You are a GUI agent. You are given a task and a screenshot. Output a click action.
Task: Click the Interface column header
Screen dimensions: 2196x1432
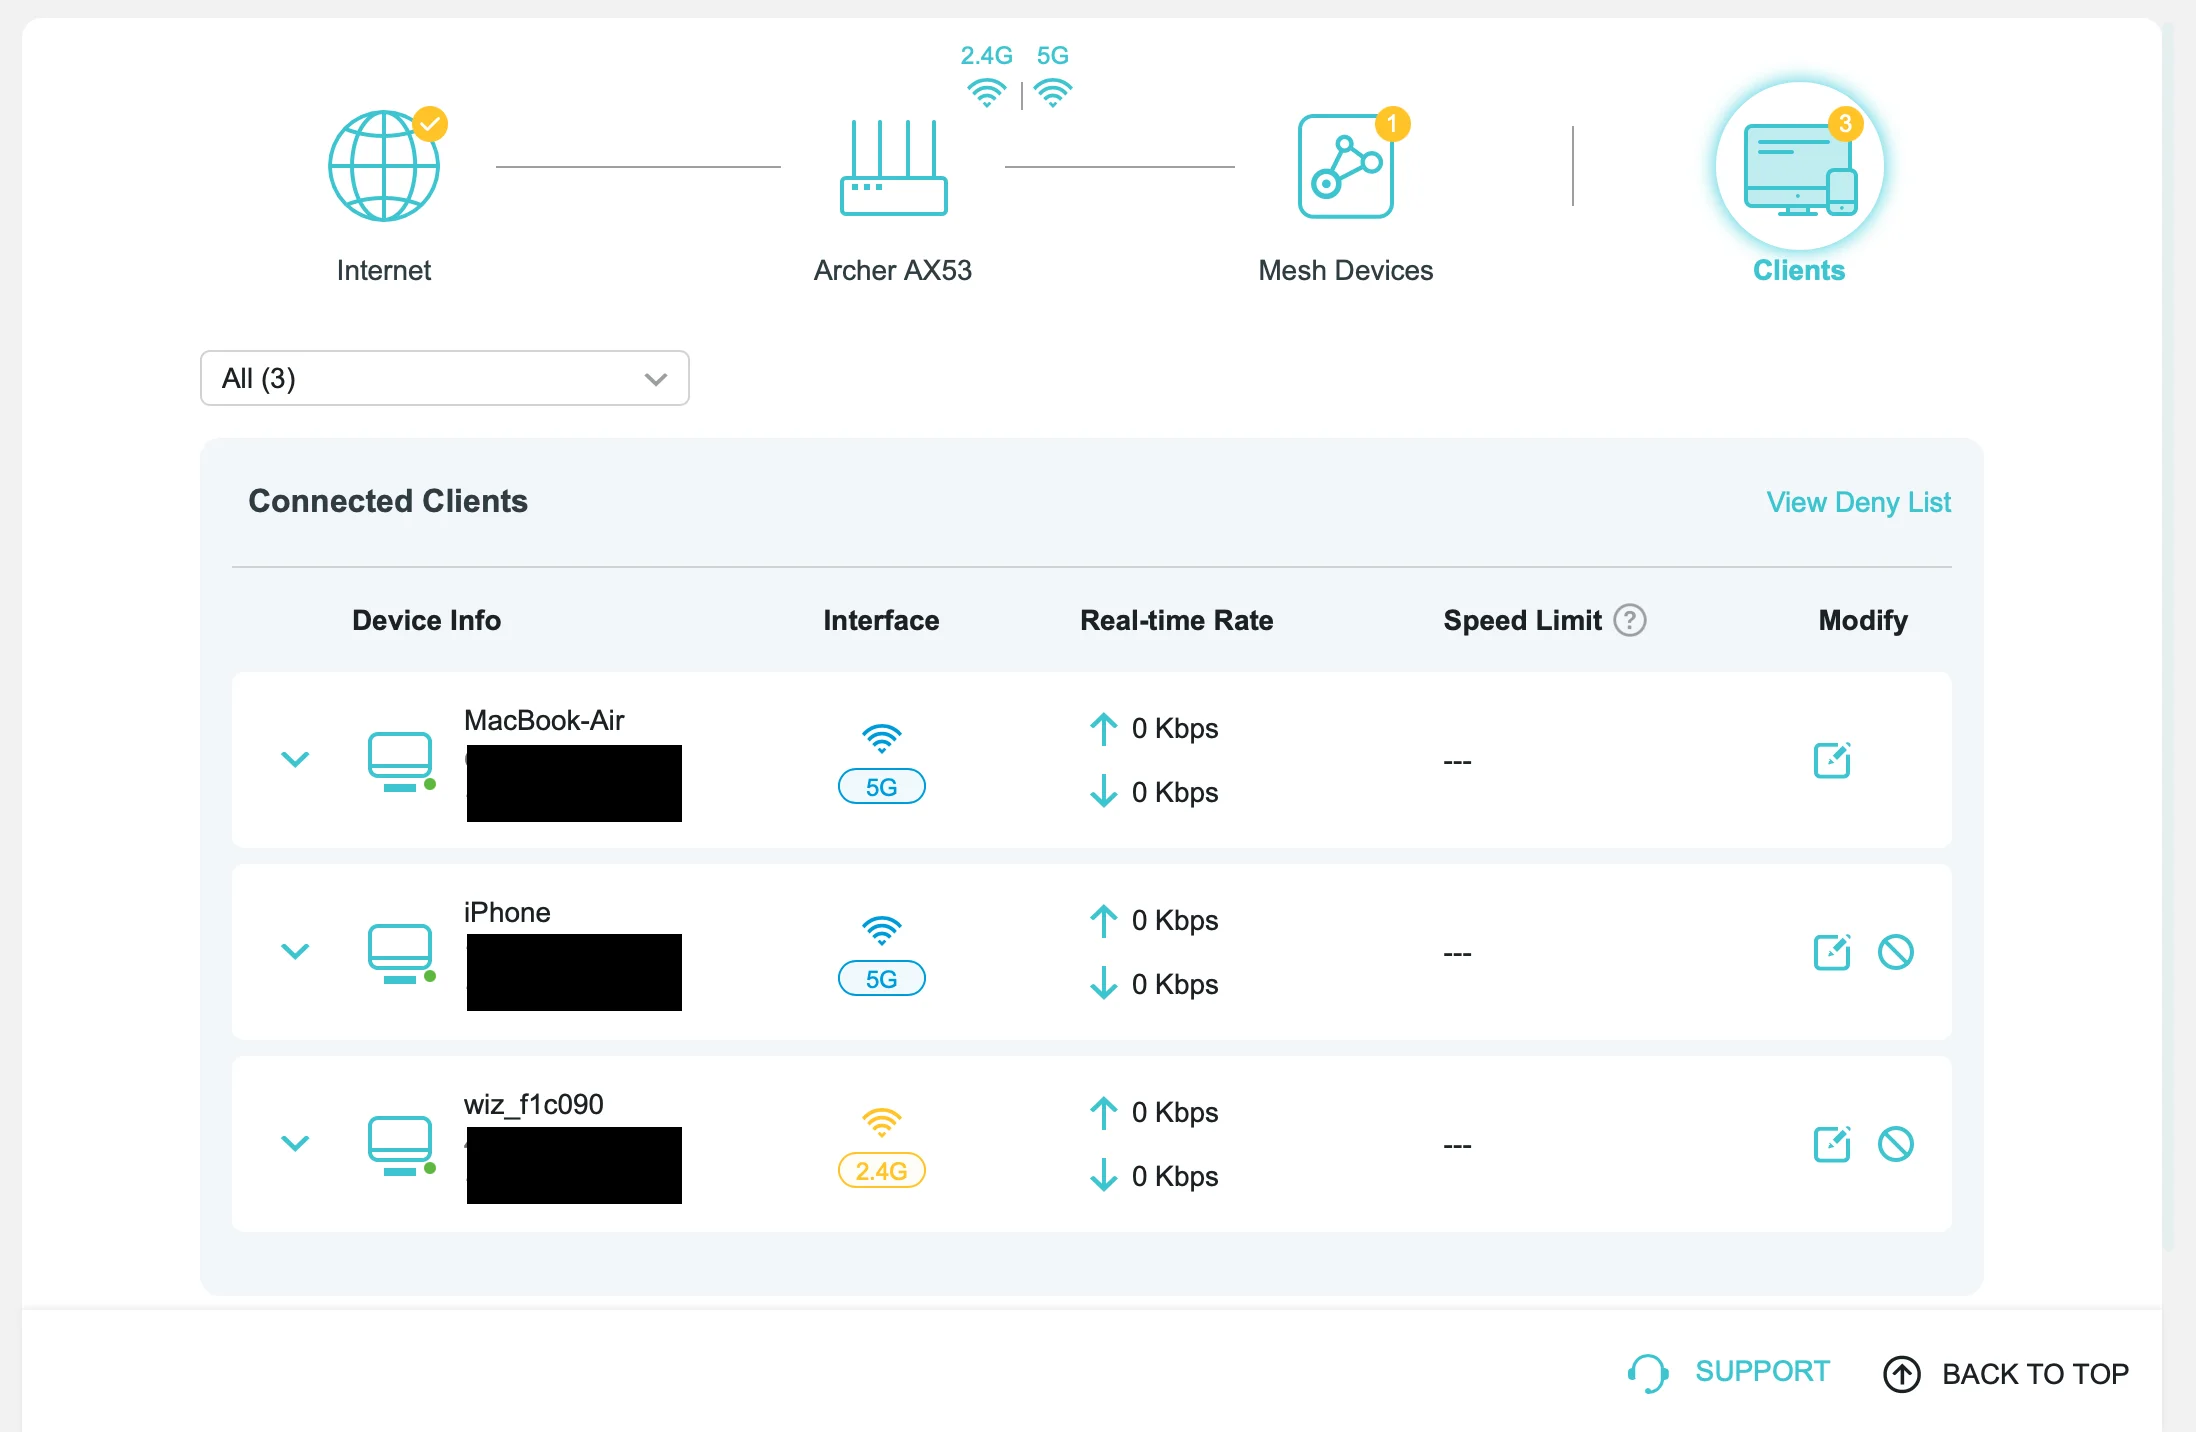pyautogui.click(x=881, y=620)
